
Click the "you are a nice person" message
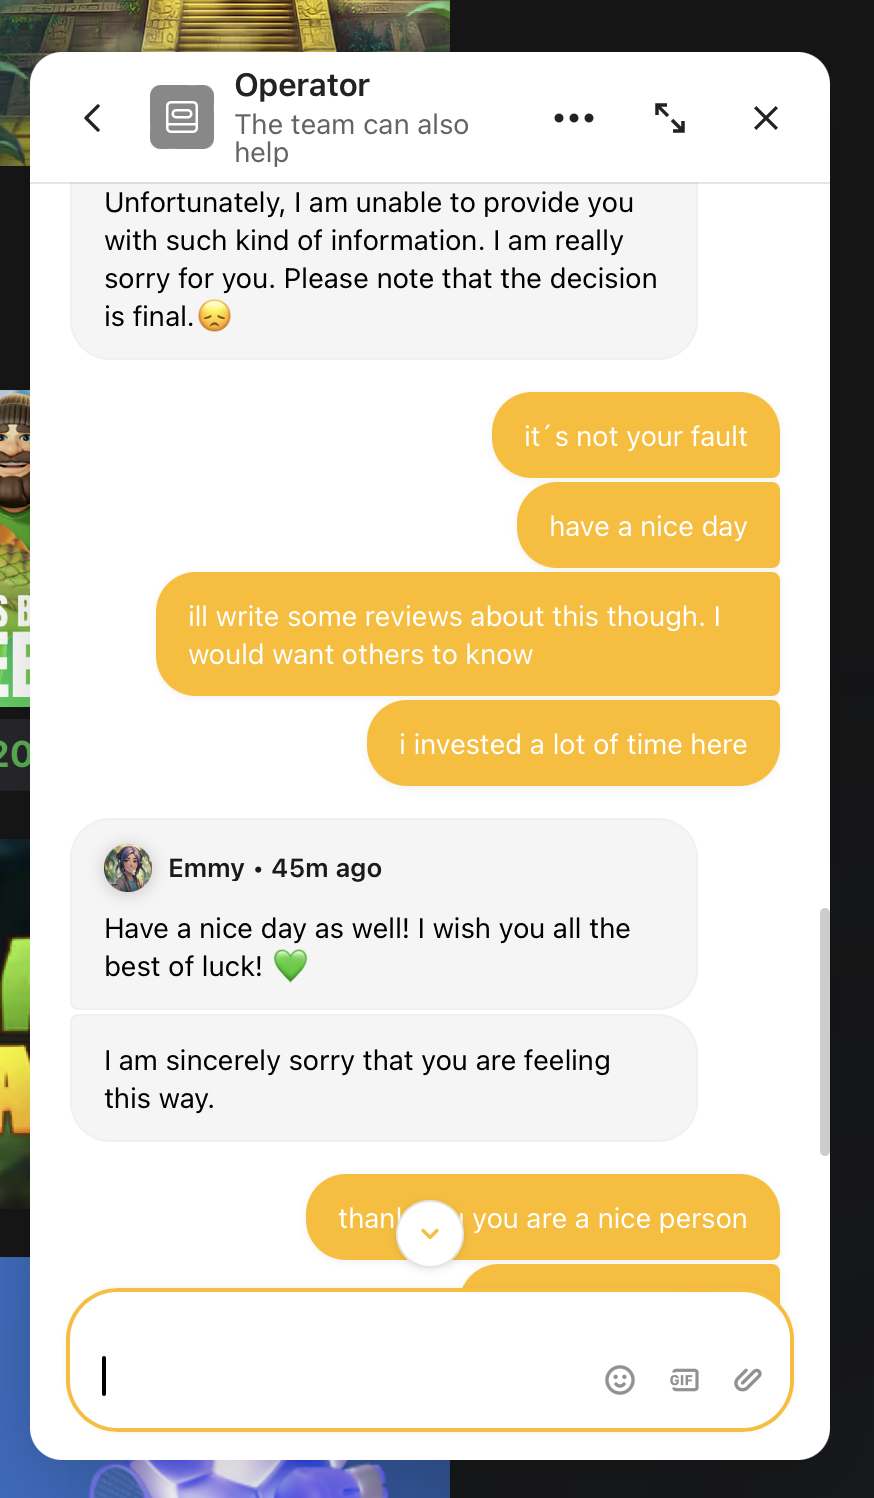pos(609,1218)
